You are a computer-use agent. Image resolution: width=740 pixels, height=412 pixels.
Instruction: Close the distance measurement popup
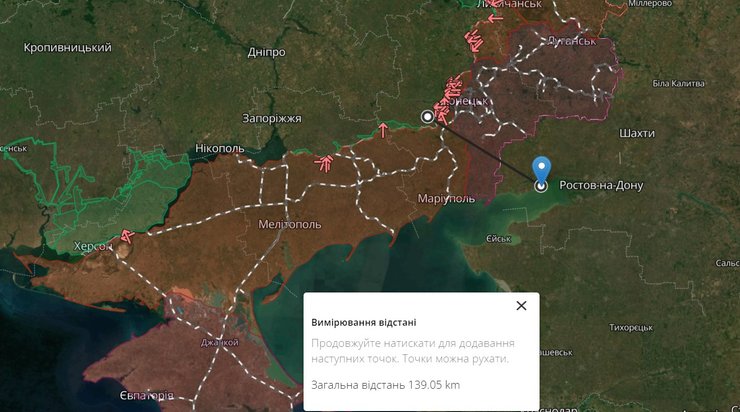click(x=521, y=306)
